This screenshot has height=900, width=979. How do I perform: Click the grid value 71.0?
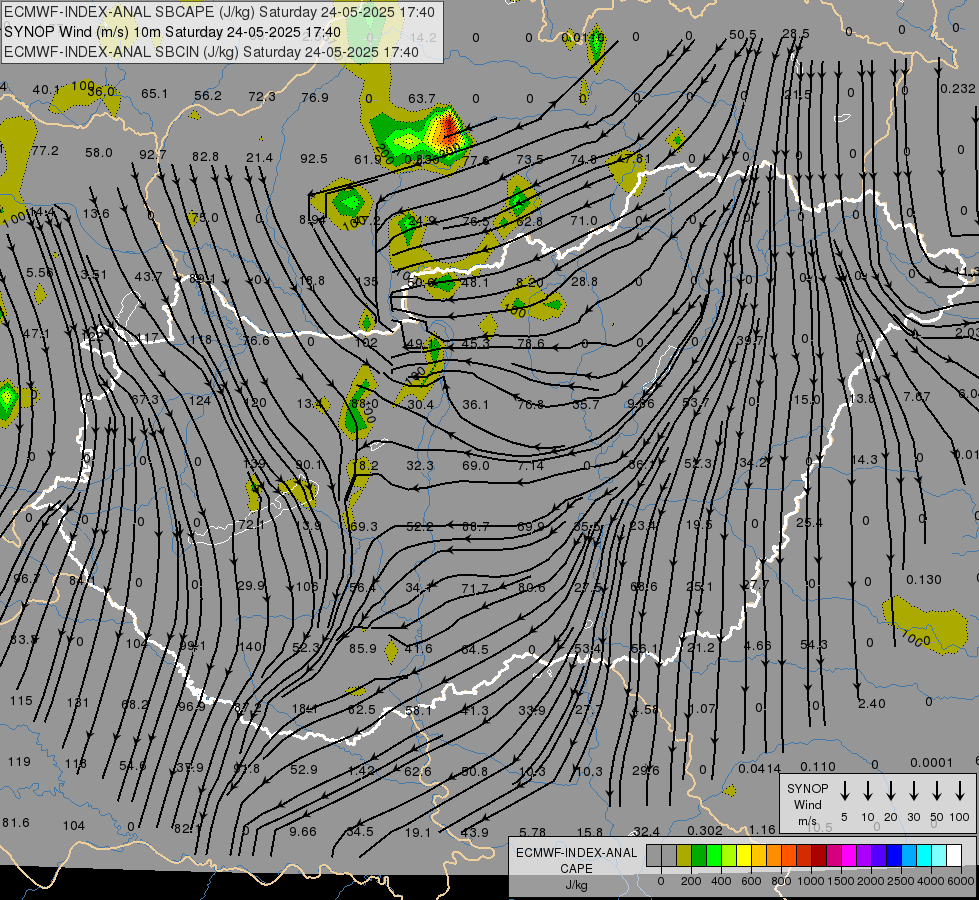[x=584, y=220]
